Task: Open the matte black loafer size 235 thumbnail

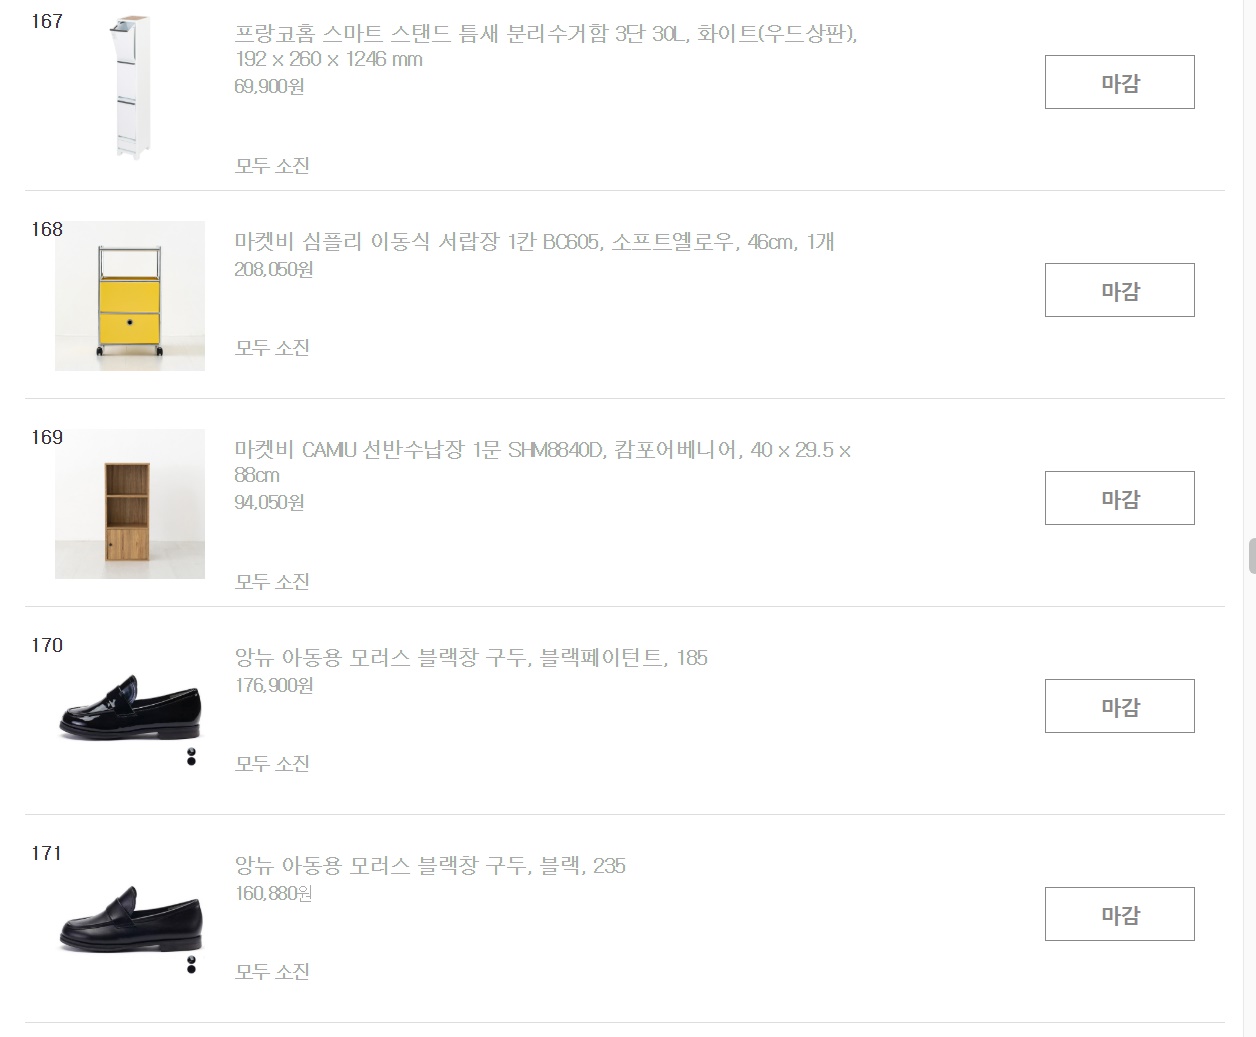Action: pyautogui.click(x=130, y=918)
